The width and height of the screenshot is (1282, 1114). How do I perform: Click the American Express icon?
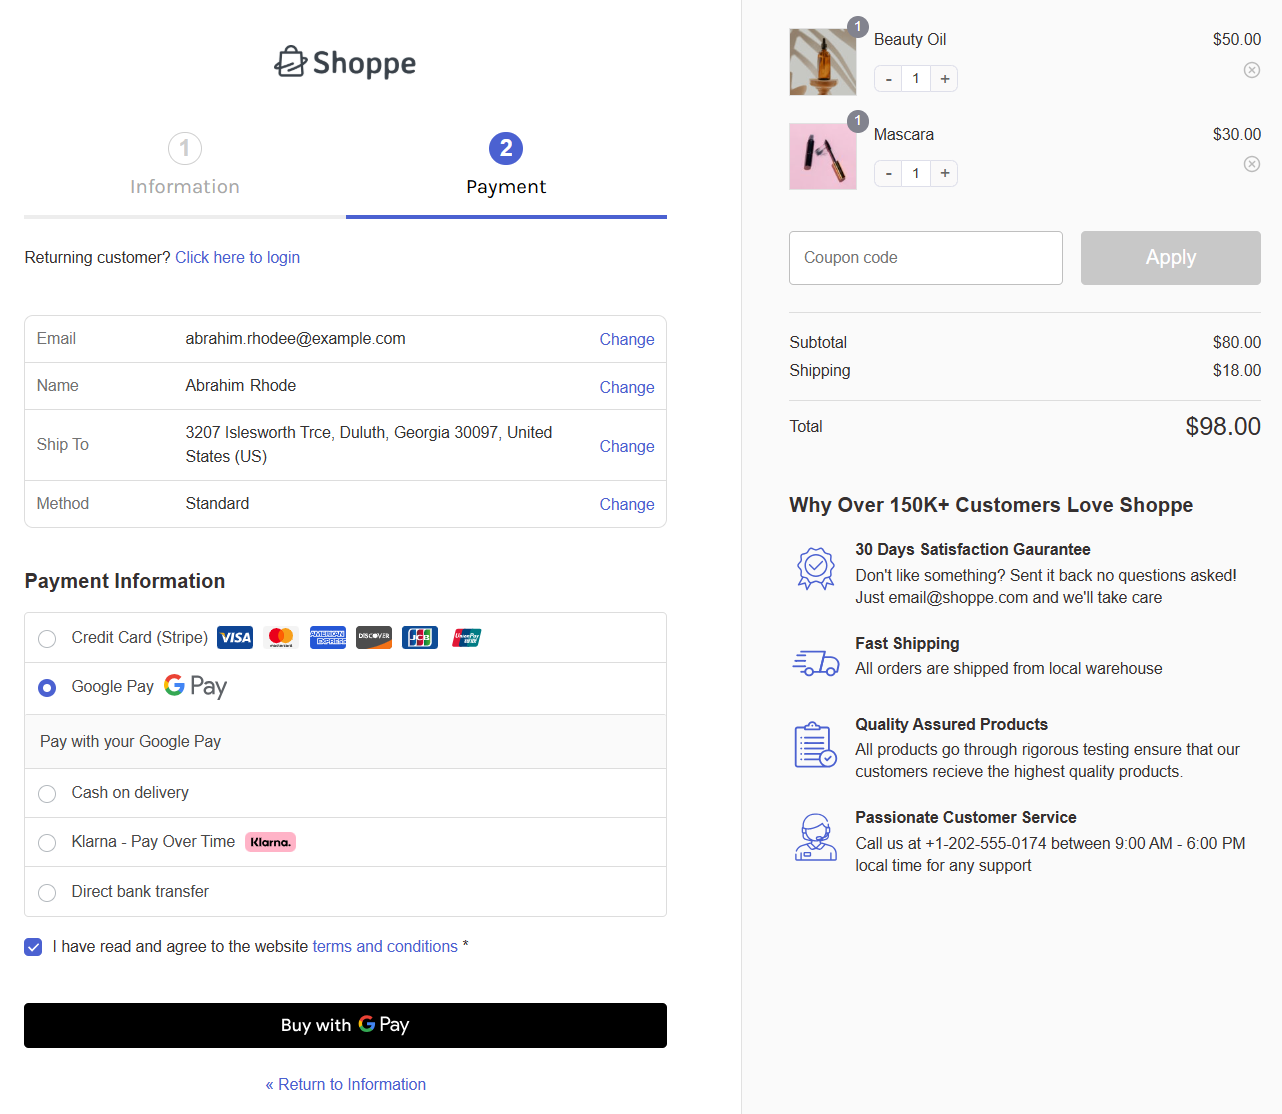(x=328, y=637)
